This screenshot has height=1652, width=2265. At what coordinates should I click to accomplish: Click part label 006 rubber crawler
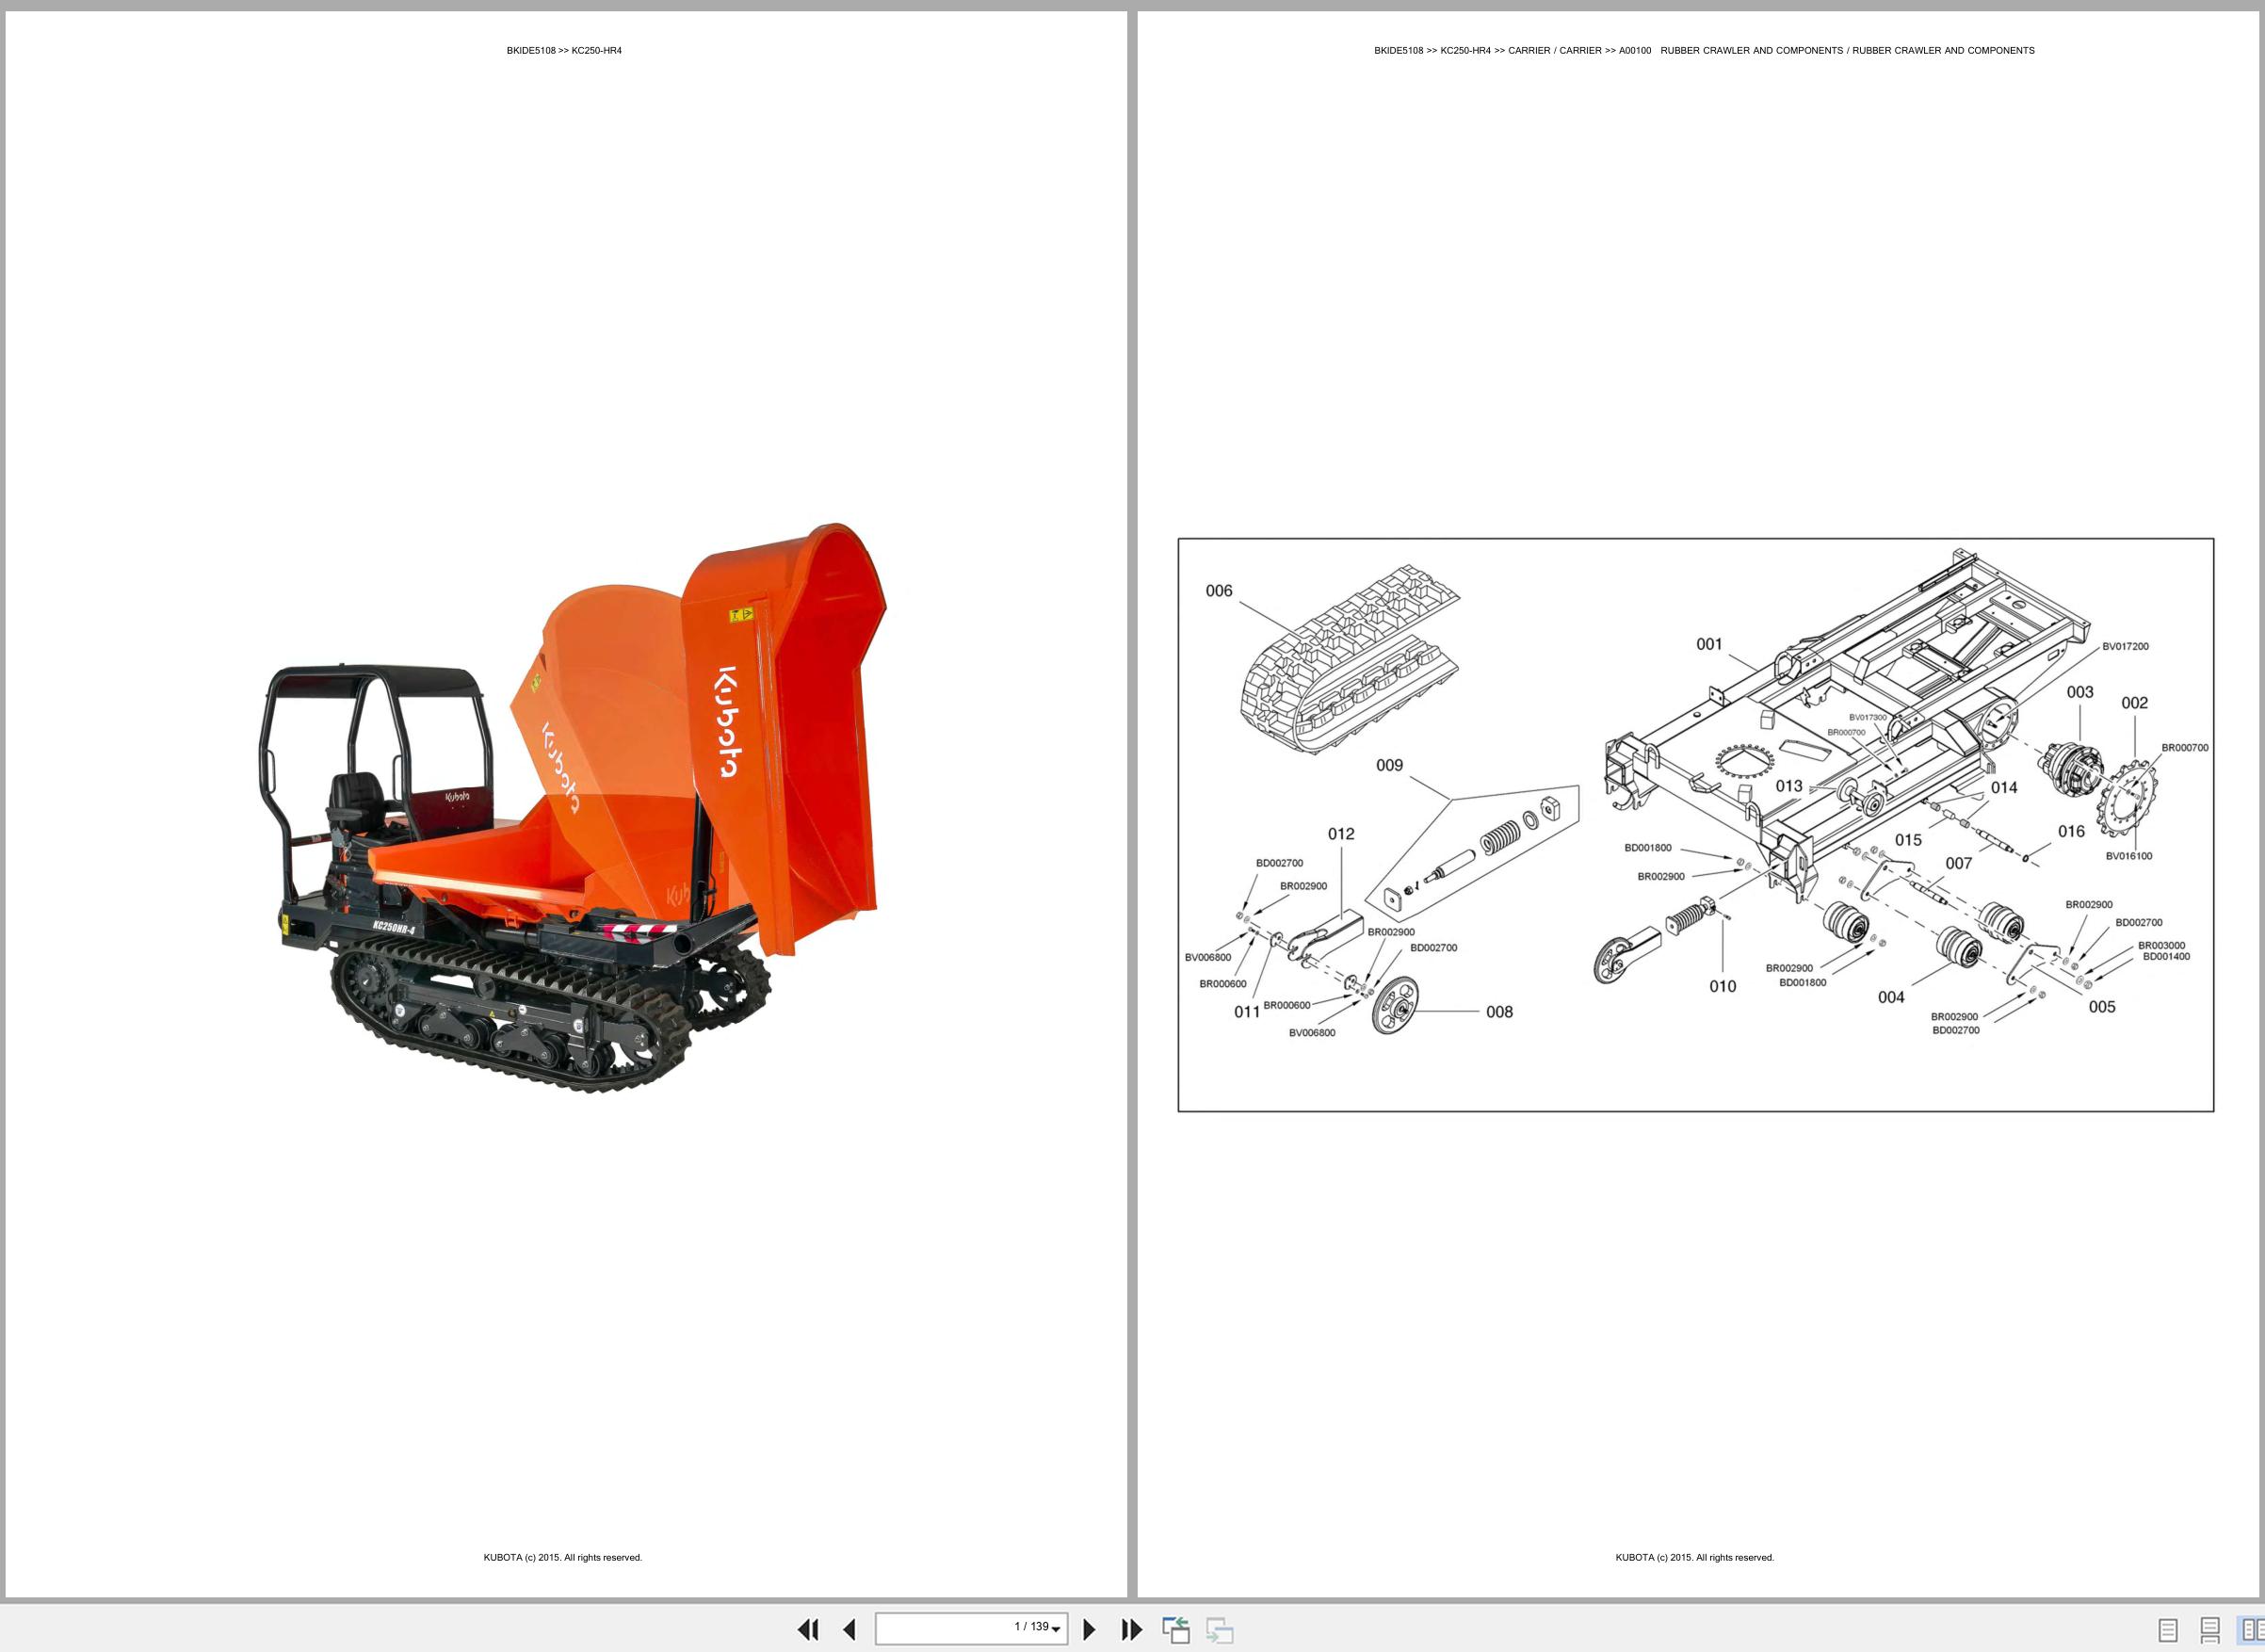(x=1219, y=591)
